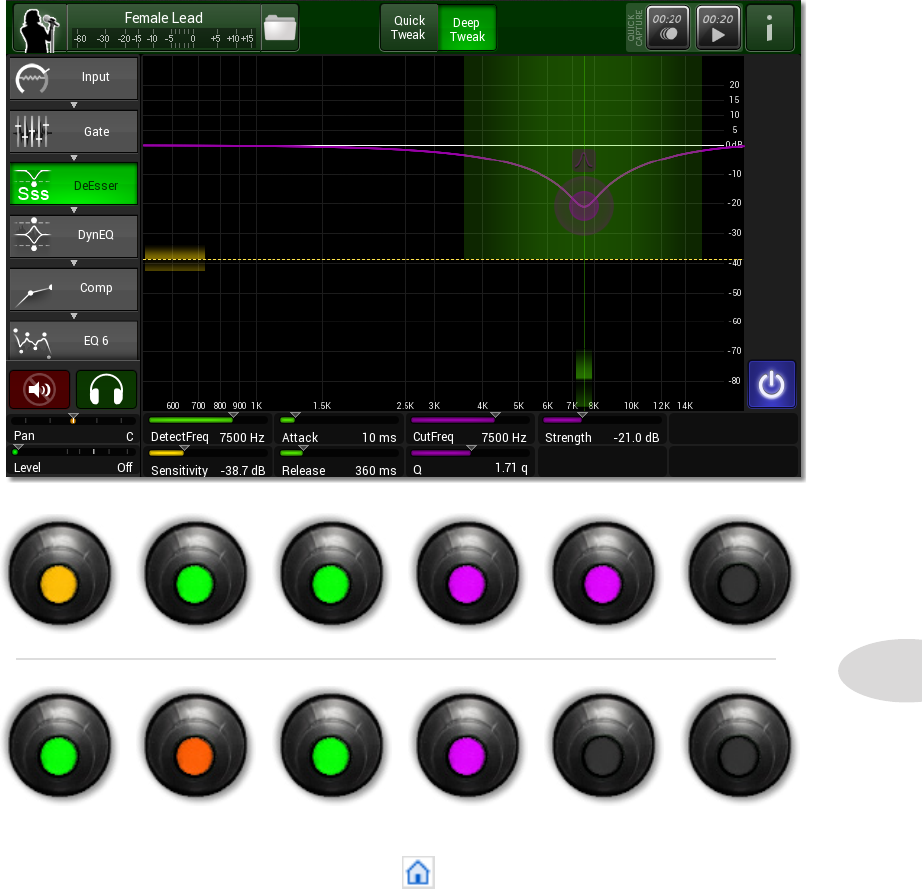This screenshot has width=922, height=889.
Task: Click the second magenta top-row knob
Action: click(x=603, y=573)
